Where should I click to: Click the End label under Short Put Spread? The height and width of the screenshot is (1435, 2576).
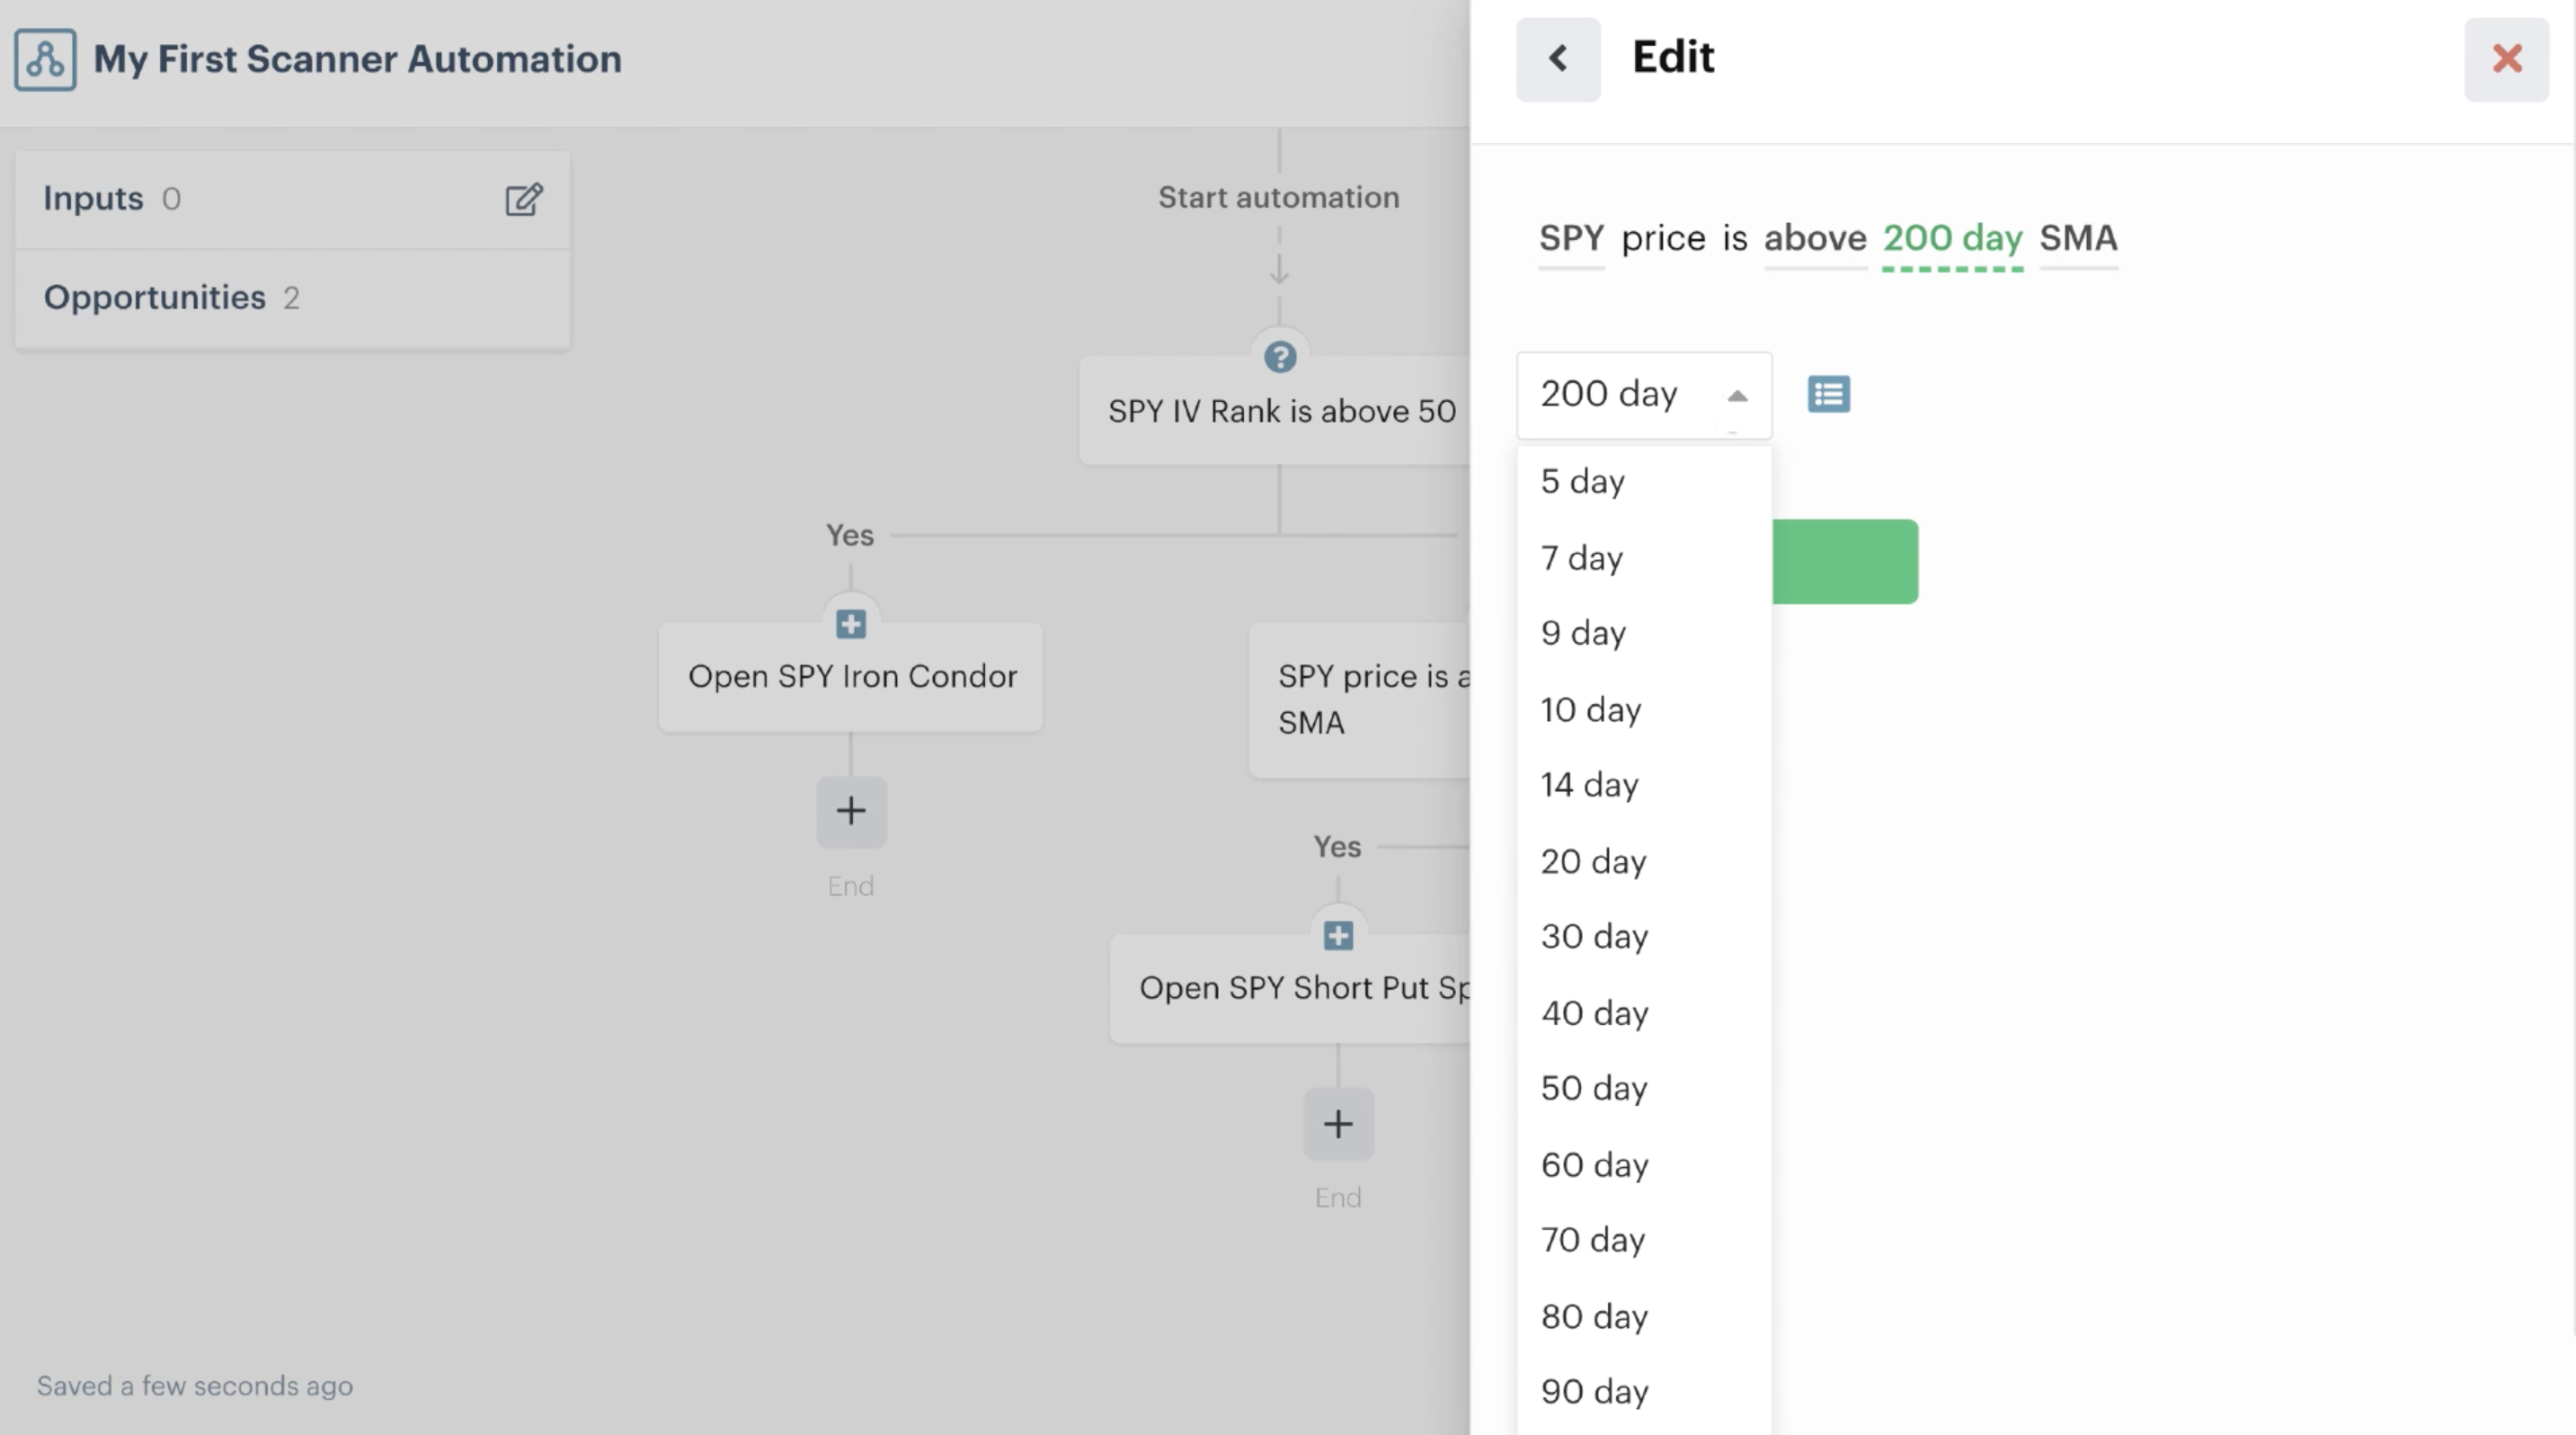point(1338,1198)
